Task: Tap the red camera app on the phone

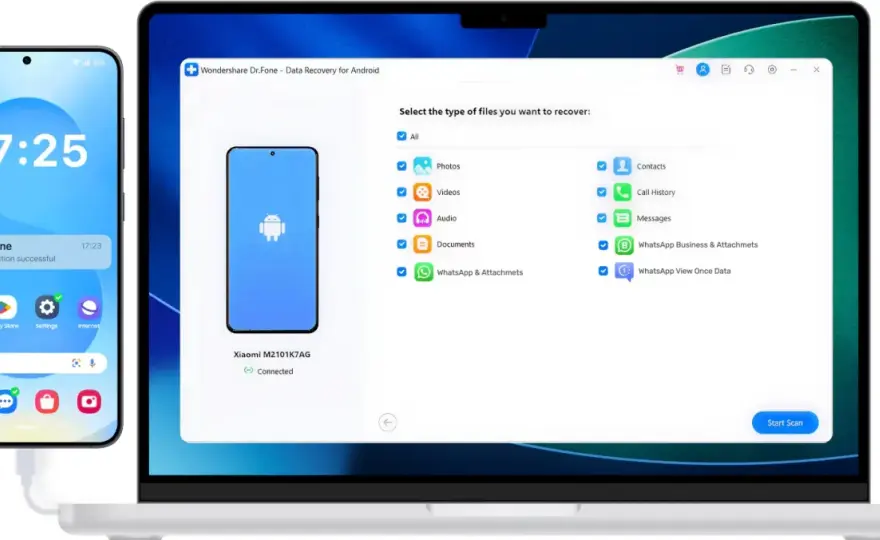Action: pos(89,401)
